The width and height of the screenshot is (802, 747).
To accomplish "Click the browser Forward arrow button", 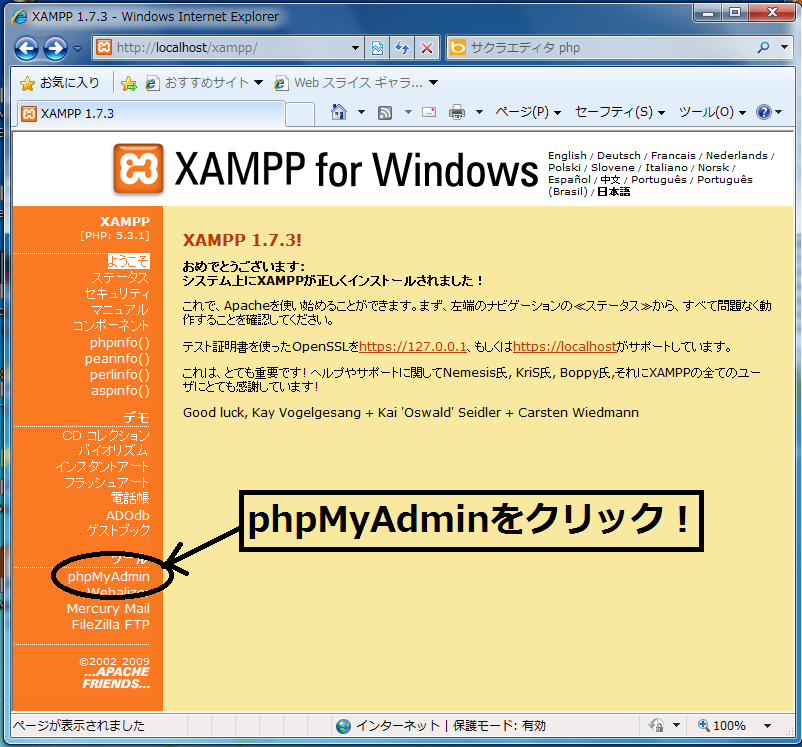I will click(x=55, y=48).
